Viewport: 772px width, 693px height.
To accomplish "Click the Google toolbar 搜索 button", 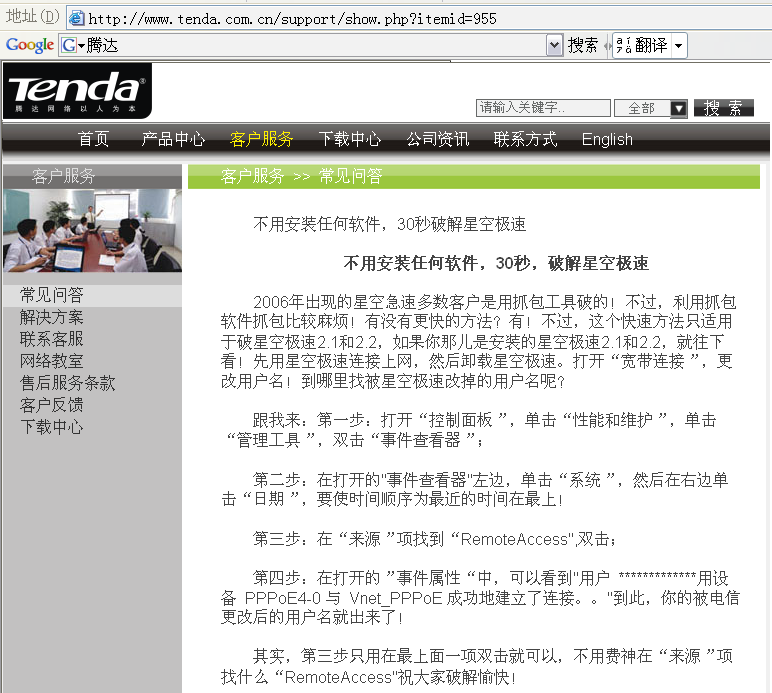I will (582, 45).
